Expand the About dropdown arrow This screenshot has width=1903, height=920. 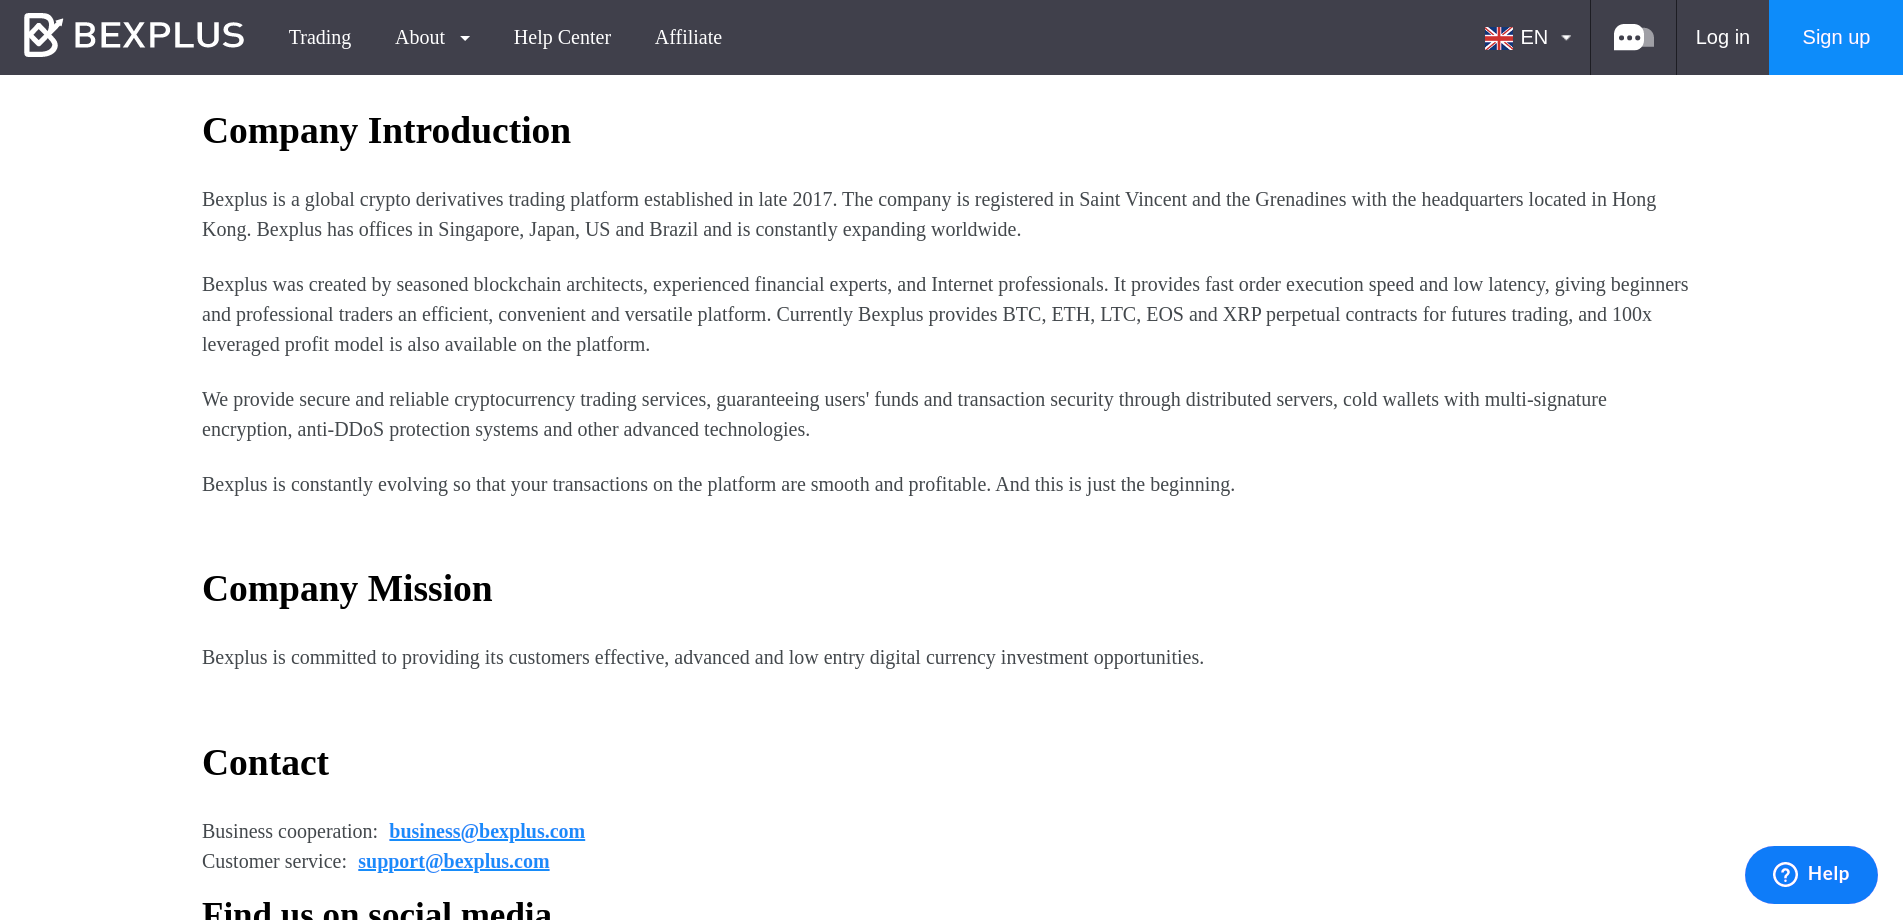coord(465,38)
